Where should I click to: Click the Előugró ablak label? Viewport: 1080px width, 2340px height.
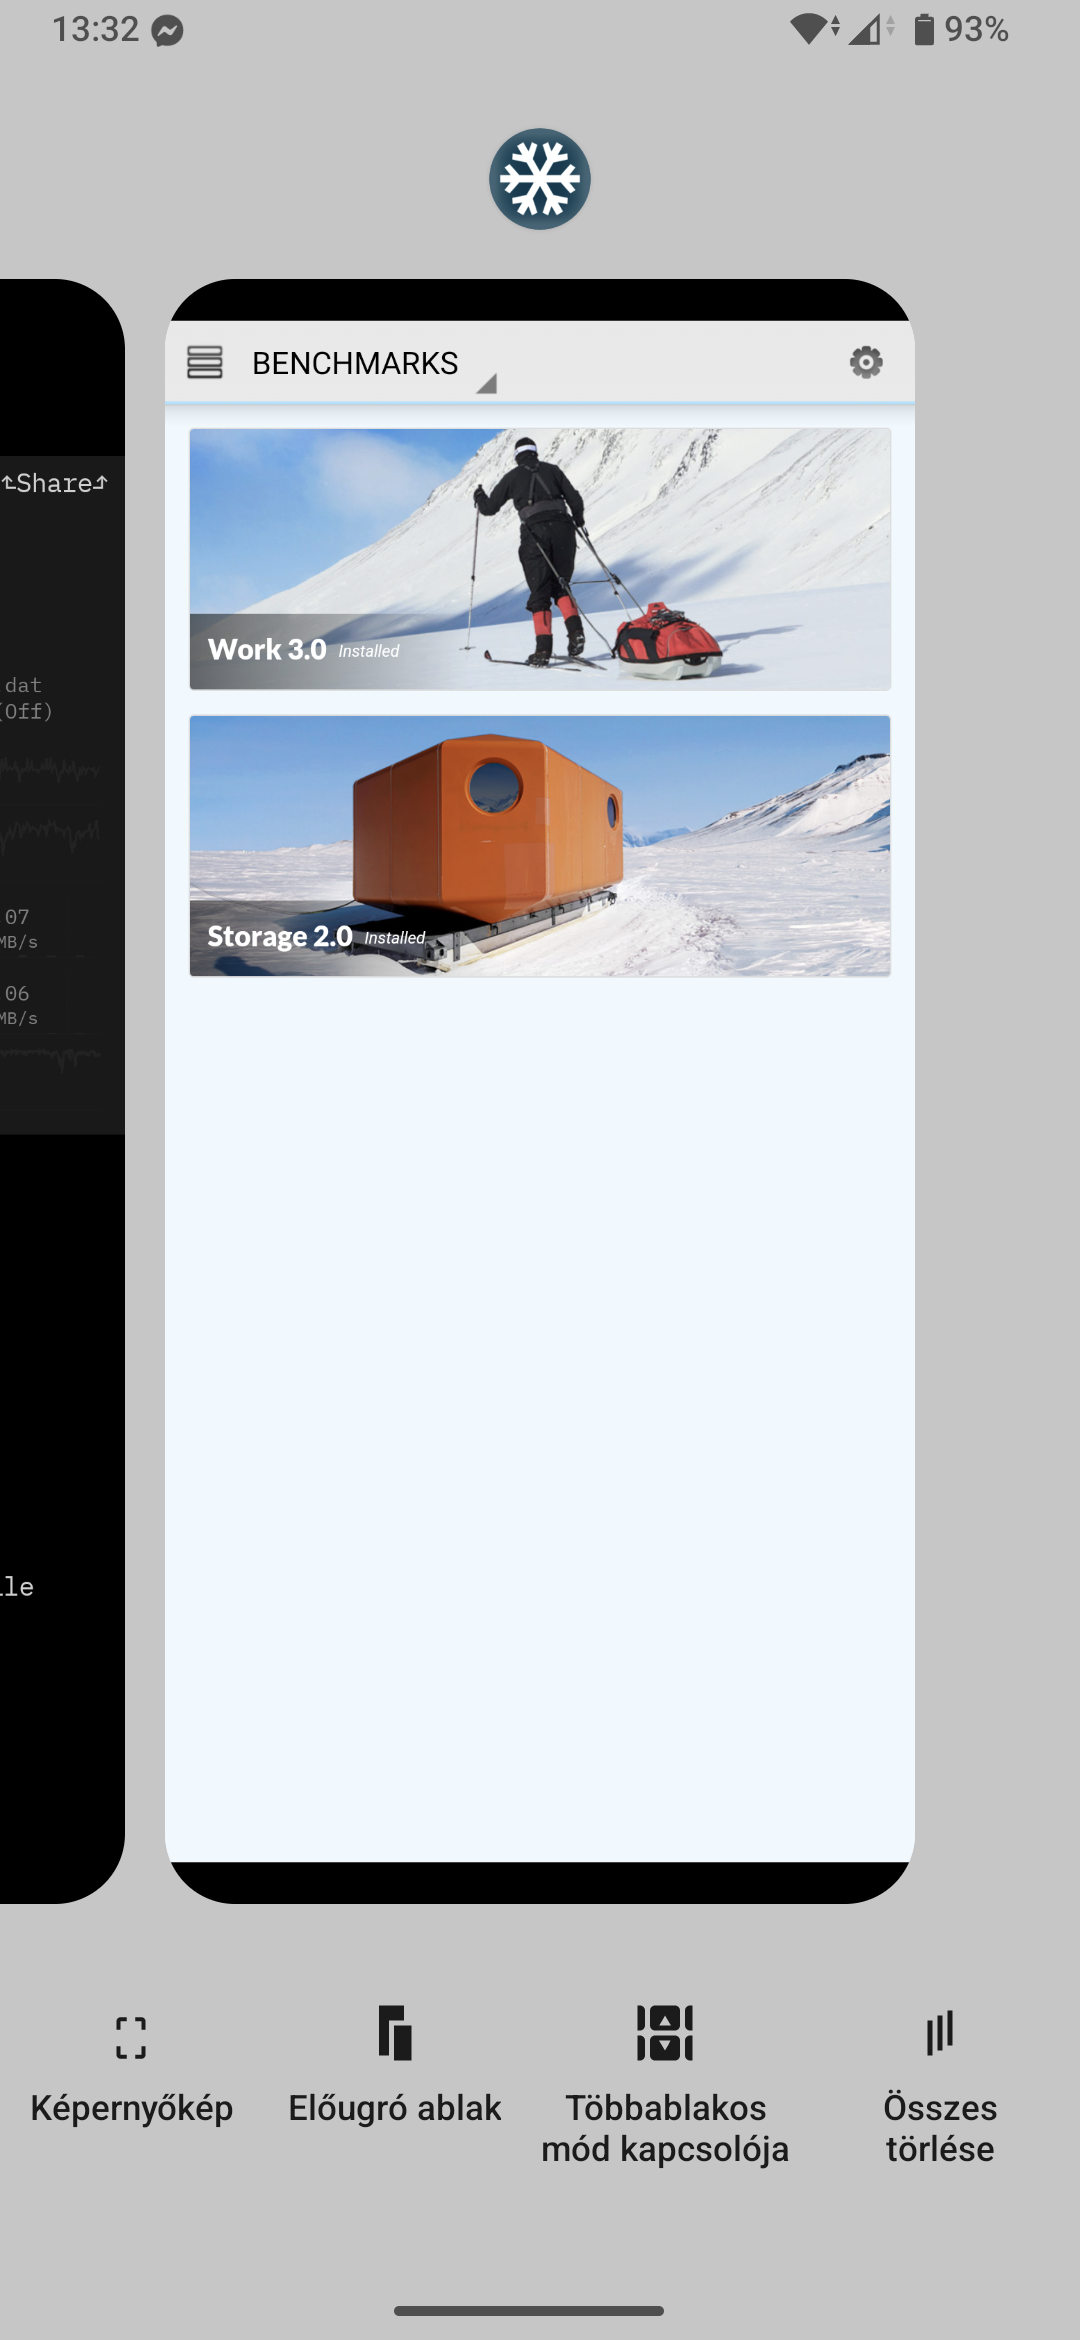pyautogui.click(x=395, y=2108)
